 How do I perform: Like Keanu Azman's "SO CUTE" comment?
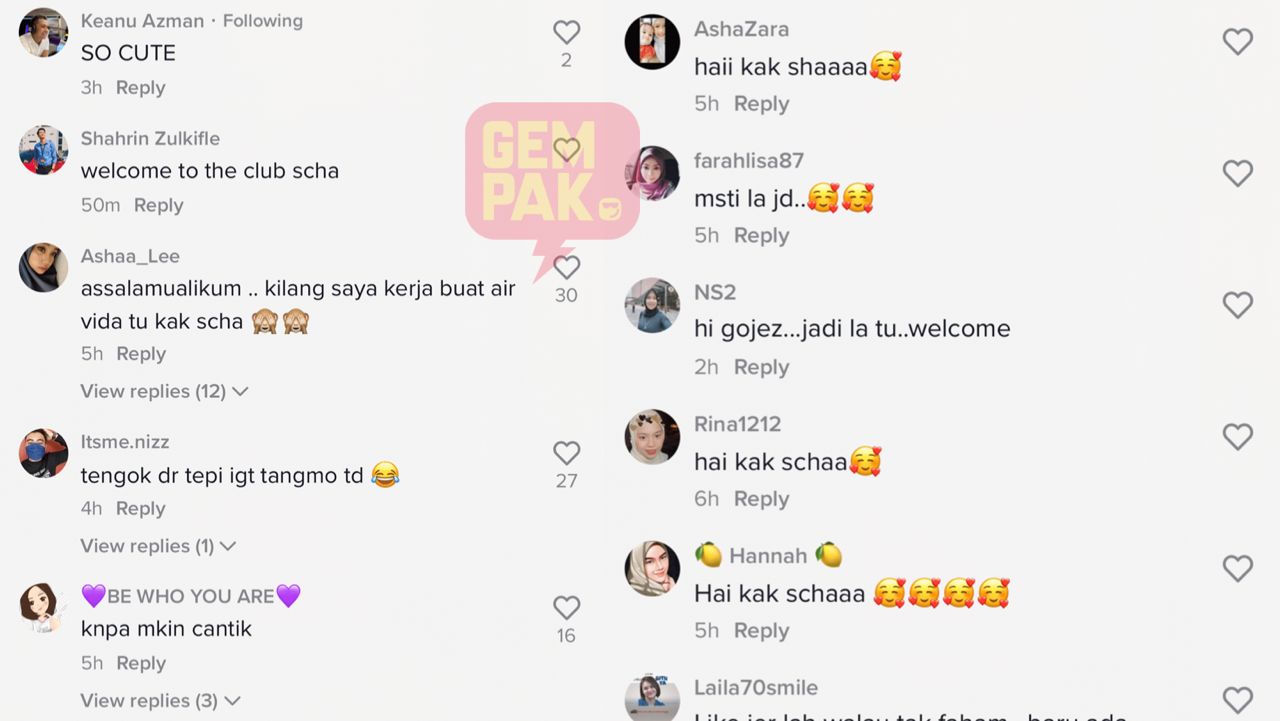coord(567,32)
